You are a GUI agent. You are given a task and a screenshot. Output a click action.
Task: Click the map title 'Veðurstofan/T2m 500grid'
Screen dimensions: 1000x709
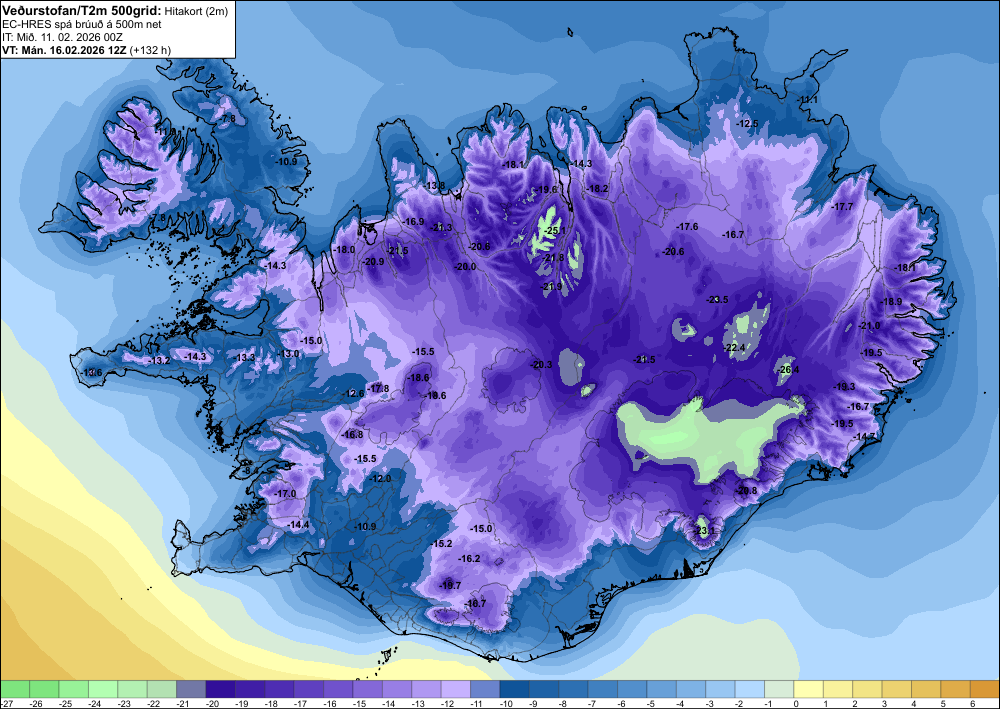(x=80, y=11)
